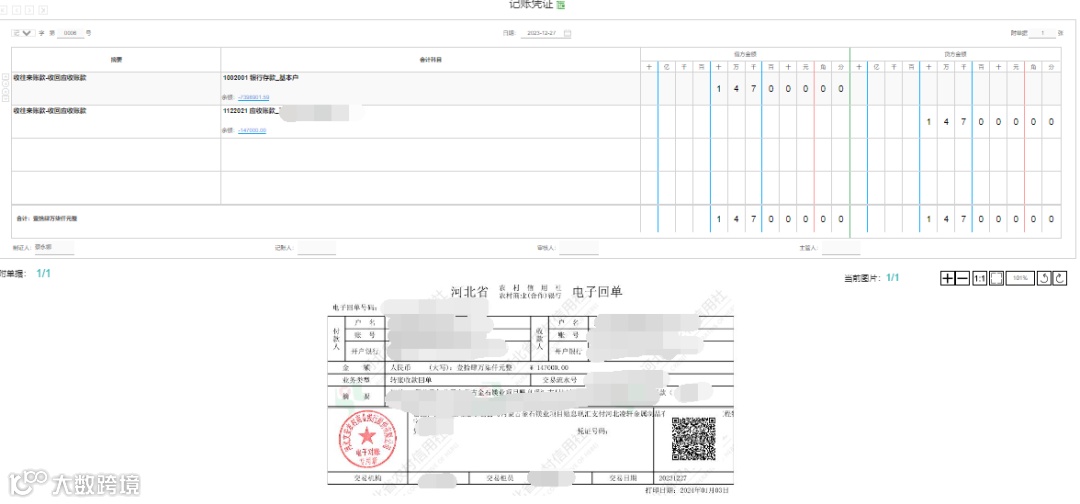Click the 贷方金额 header

(x=955, y=53)
